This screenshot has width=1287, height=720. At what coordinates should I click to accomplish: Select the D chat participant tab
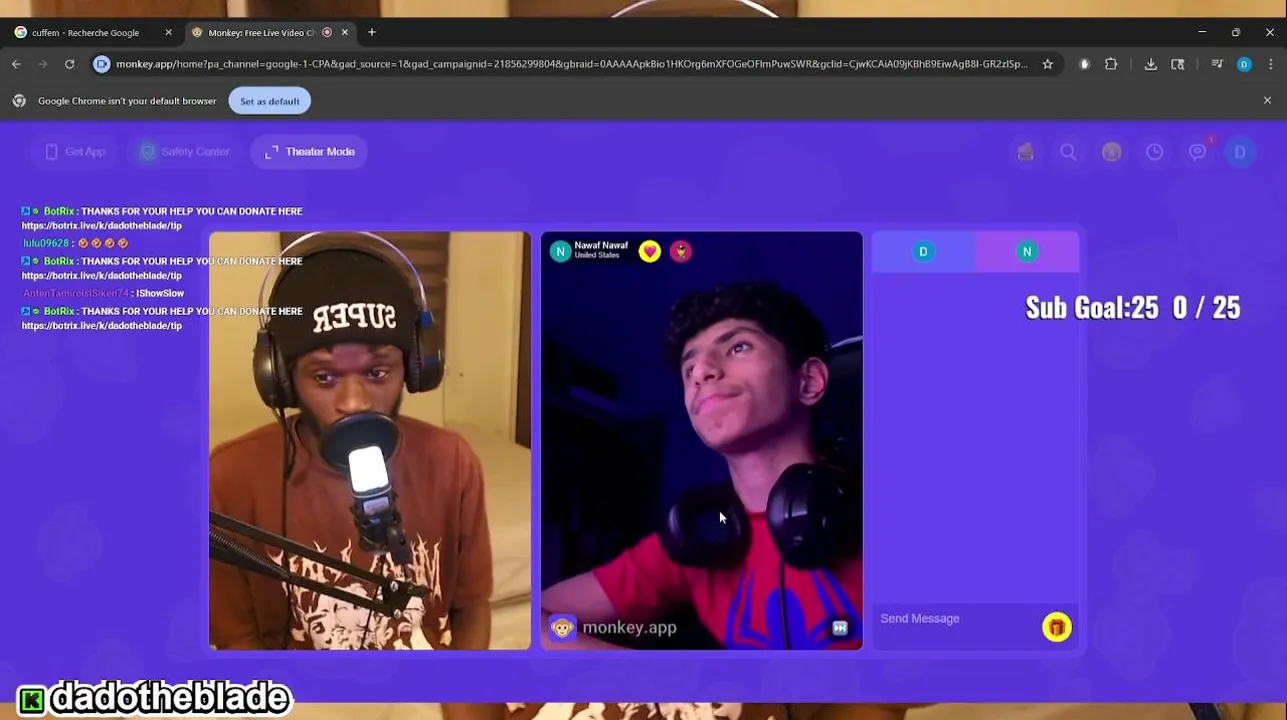pos(923,252)
